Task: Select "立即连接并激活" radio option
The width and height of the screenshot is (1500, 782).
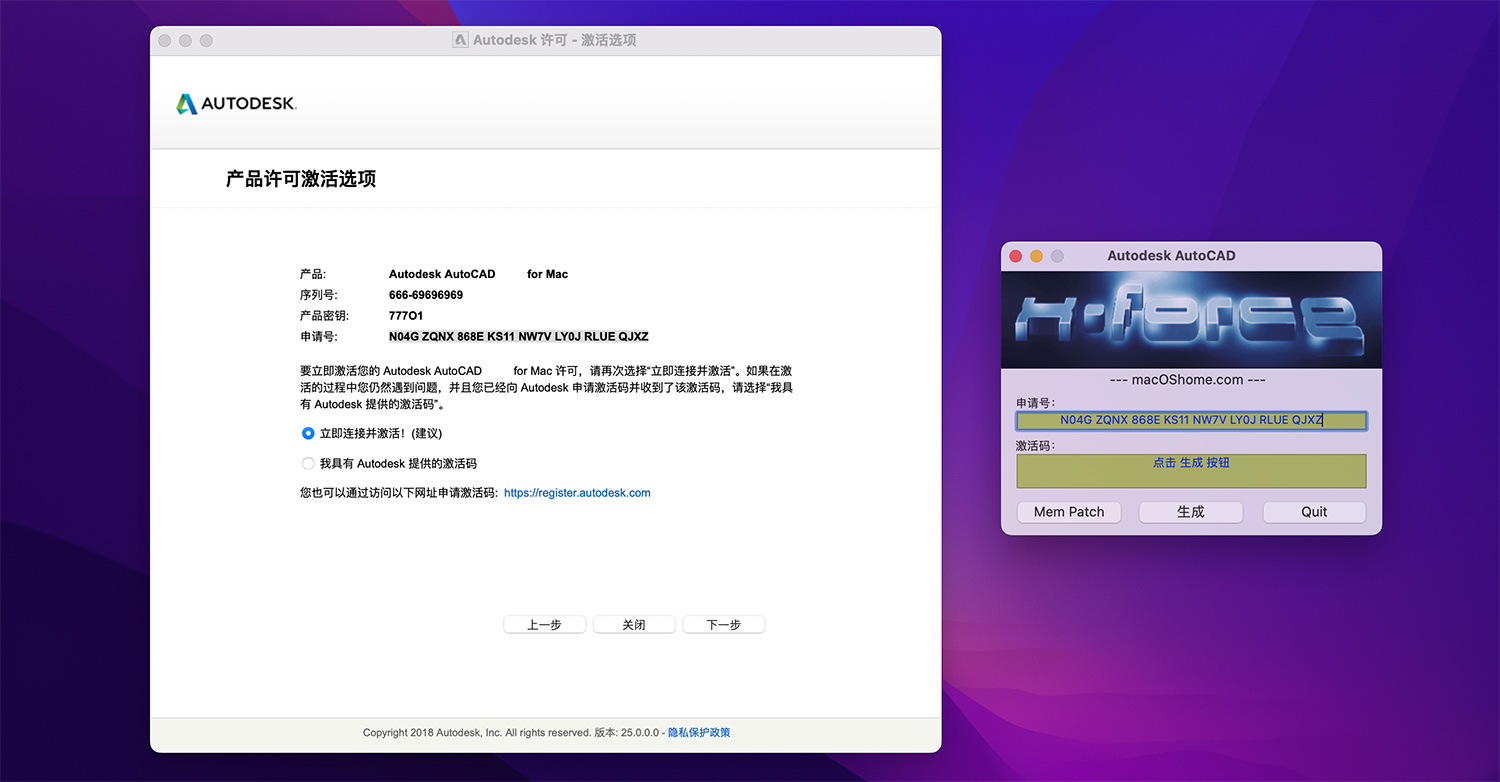Action: pyautogui.click(x=308, y=434)
